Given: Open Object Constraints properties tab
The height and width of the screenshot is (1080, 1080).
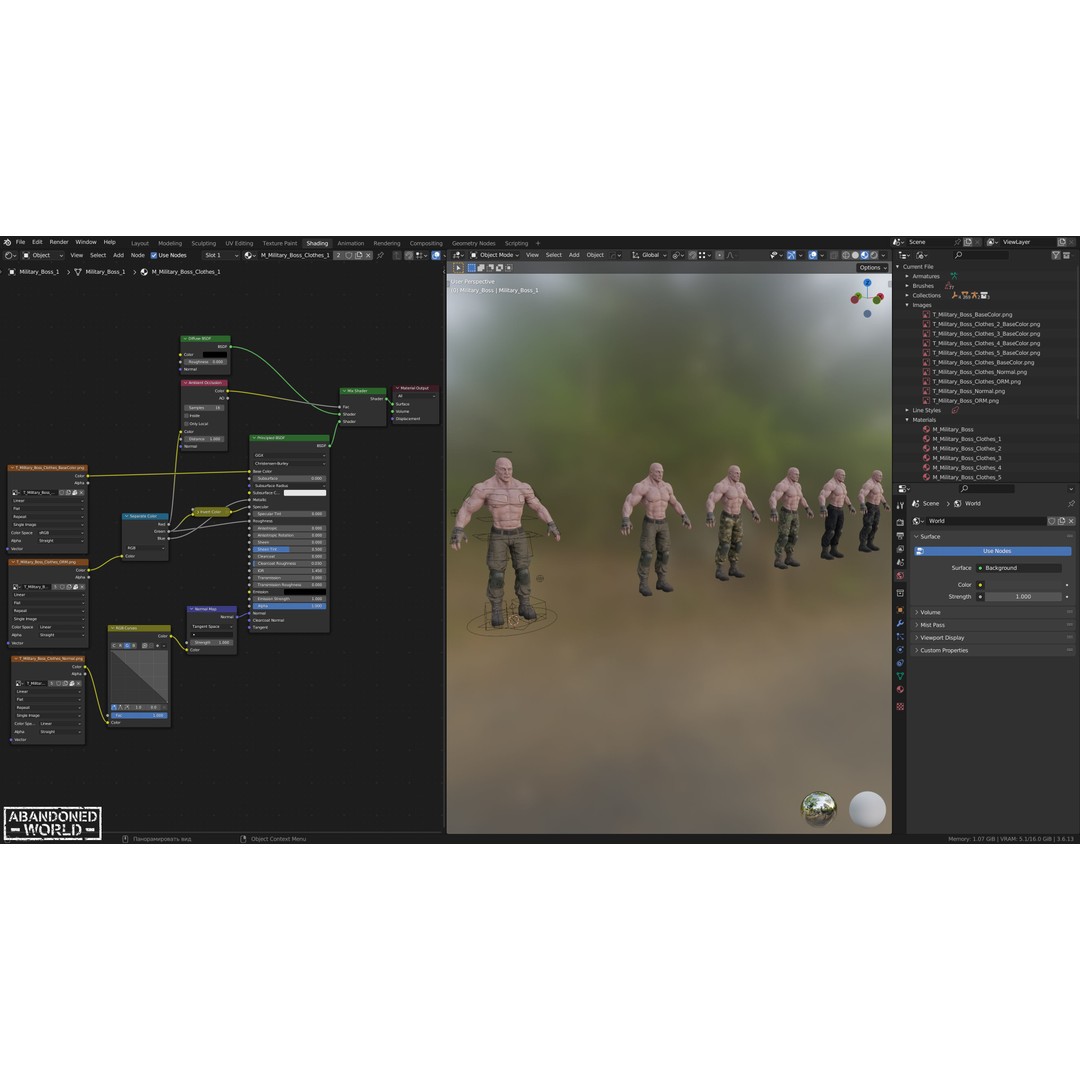Looking at the screenshot, I should (900, 663).
